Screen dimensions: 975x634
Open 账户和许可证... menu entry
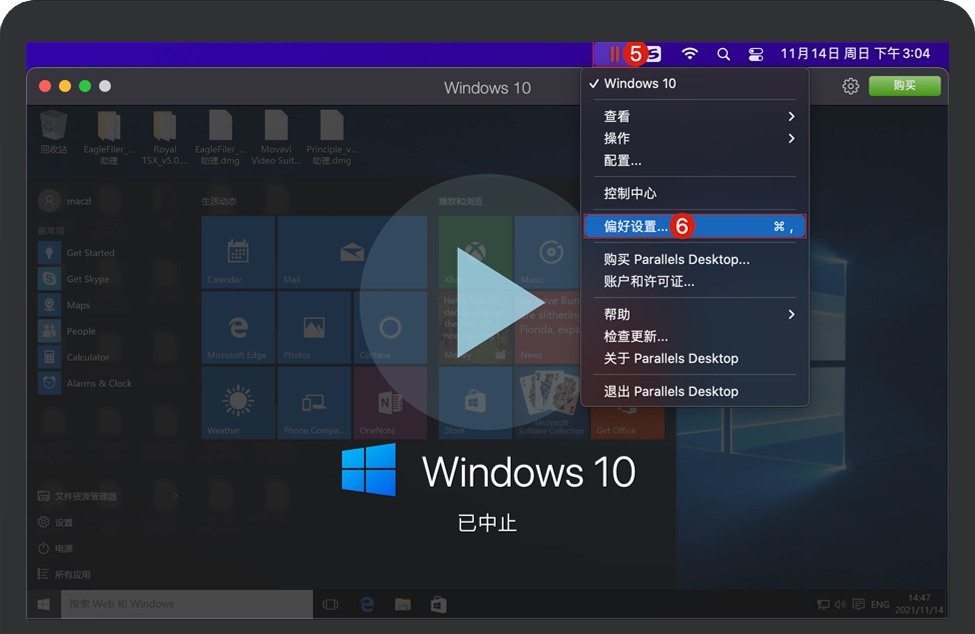coord(695,282)
